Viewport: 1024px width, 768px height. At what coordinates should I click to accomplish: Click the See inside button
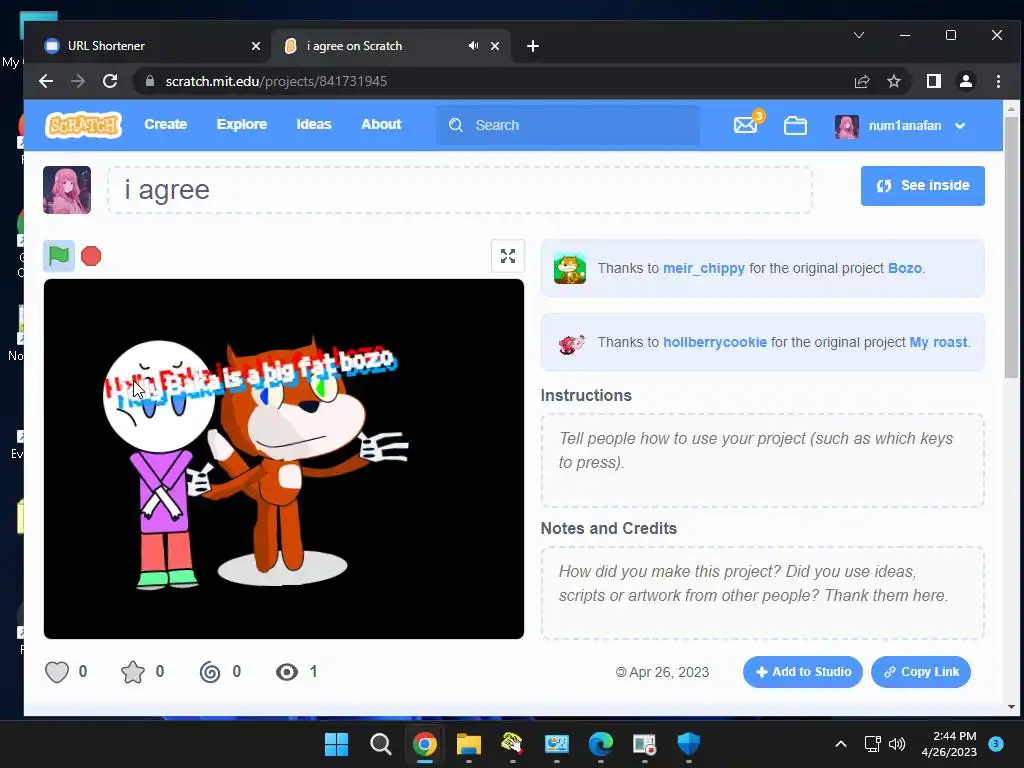point(922,186)
